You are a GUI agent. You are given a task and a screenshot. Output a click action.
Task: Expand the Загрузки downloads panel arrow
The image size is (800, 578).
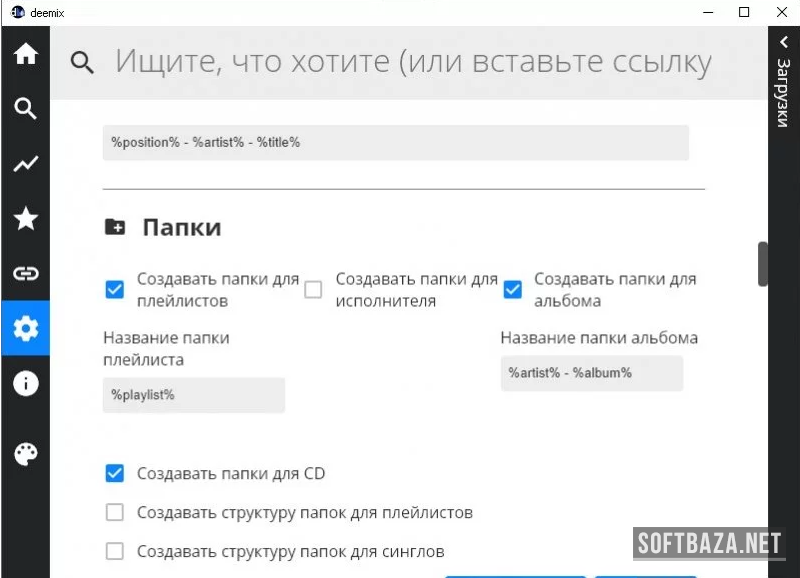tap(783, 42)
